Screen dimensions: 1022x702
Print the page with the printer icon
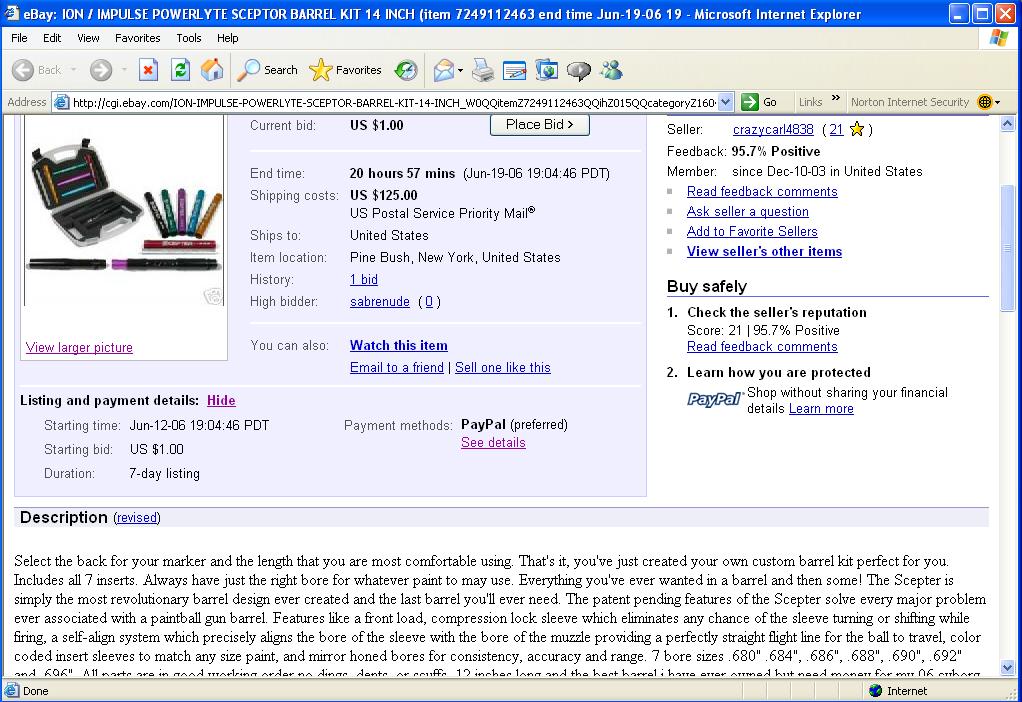(483, 70)
